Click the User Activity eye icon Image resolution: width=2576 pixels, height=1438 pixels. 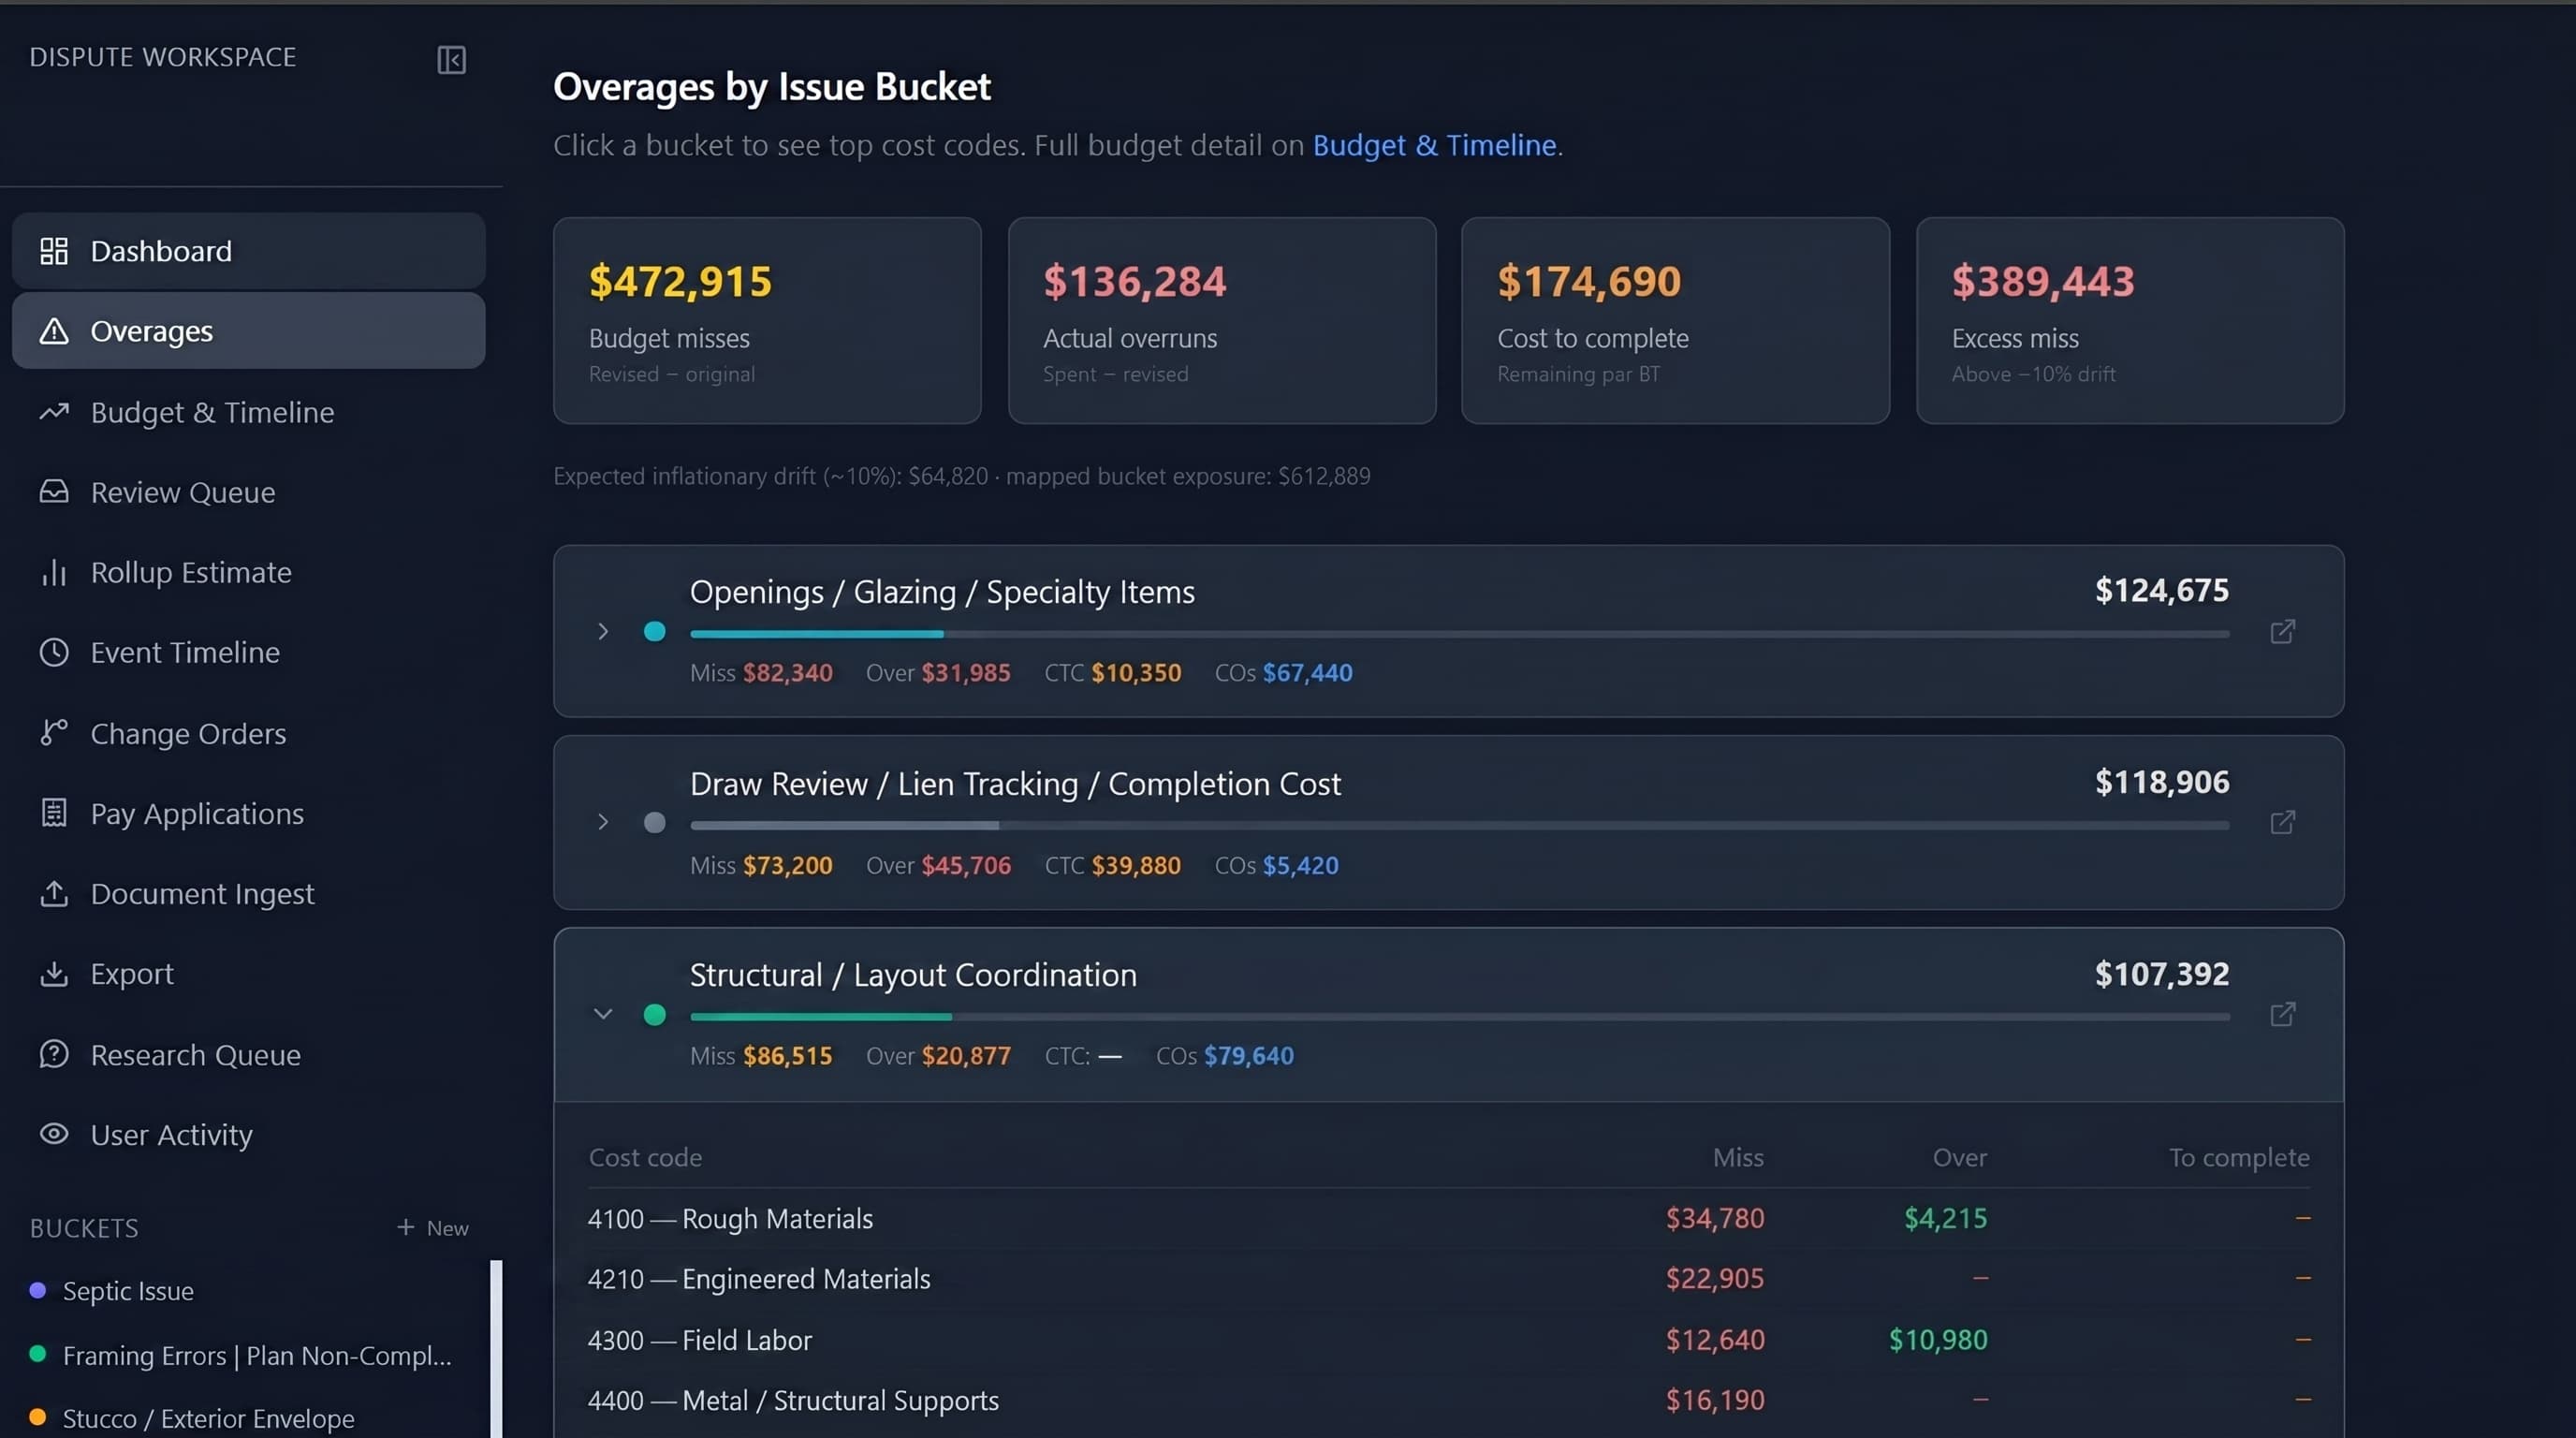pyautogui.click(x=54, y=1134)
